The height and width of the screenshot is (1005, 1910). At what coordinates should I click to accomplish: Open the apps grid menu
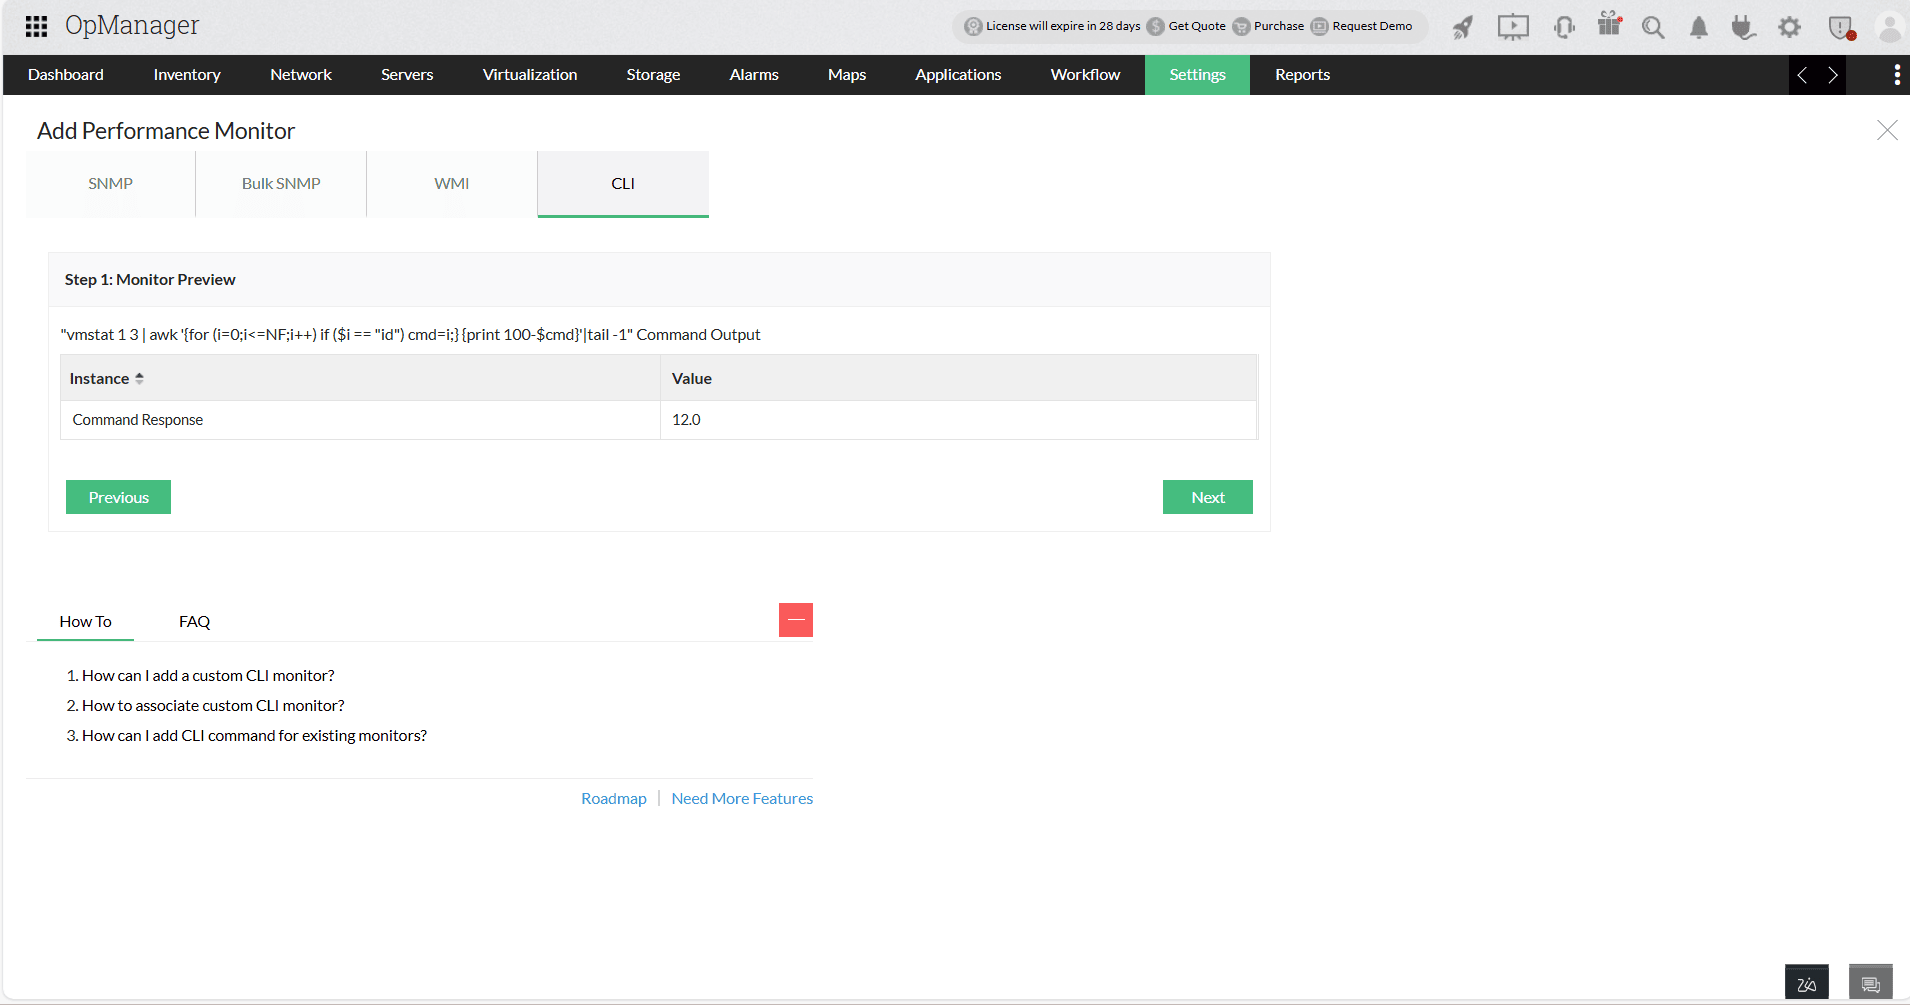click(36, 25)
